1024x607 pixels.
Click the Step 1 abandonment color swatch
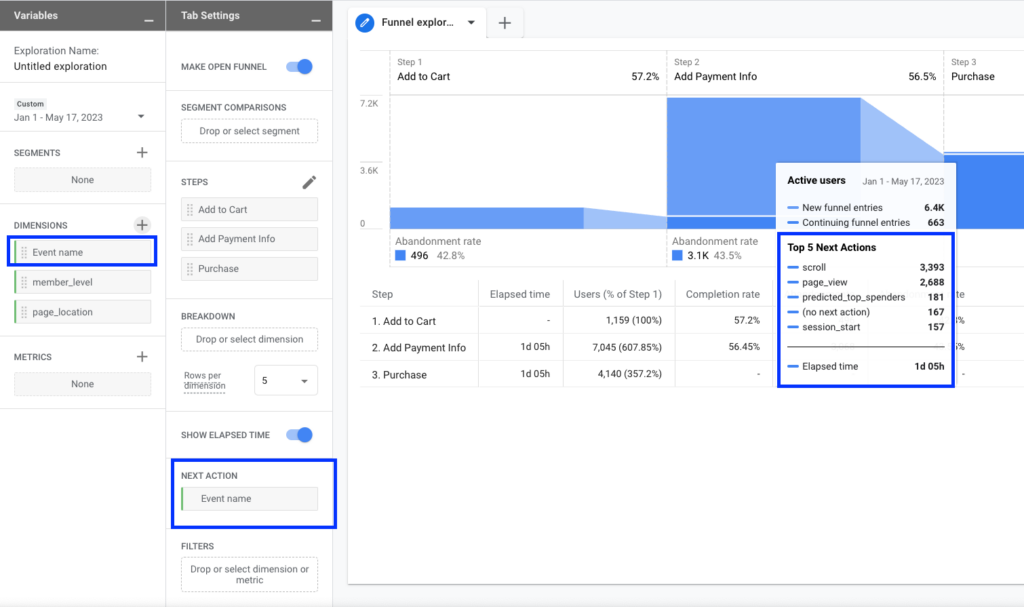click(400, 255)
